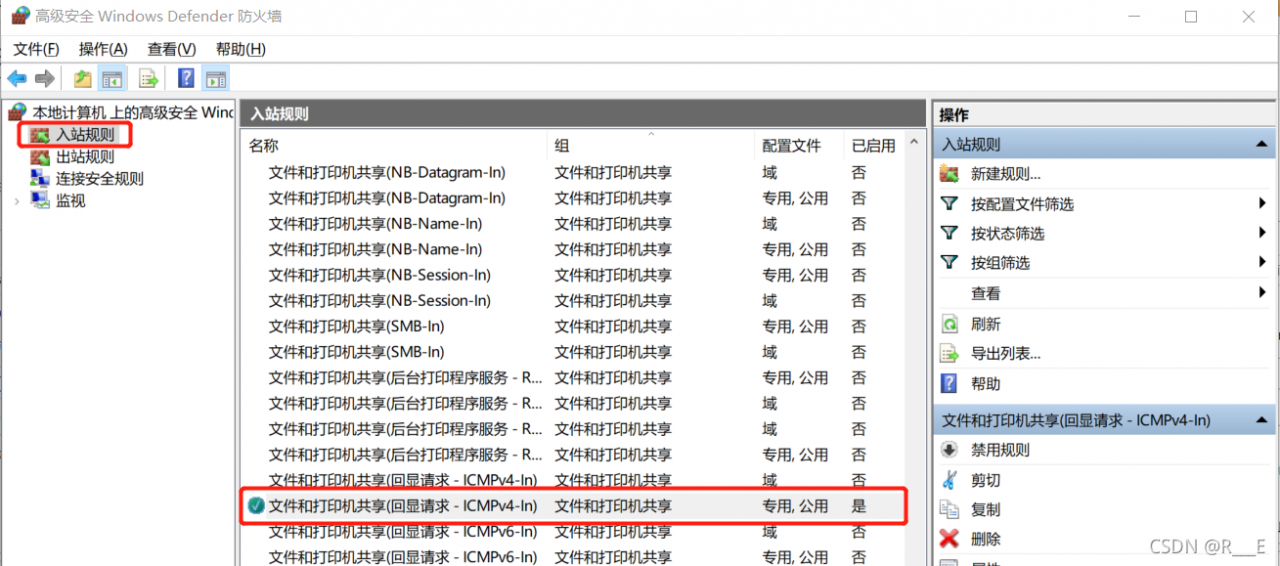Sort by the 配置文件 column header
1280x566 pixels.
pyautogui.click(x=799, y=145)
